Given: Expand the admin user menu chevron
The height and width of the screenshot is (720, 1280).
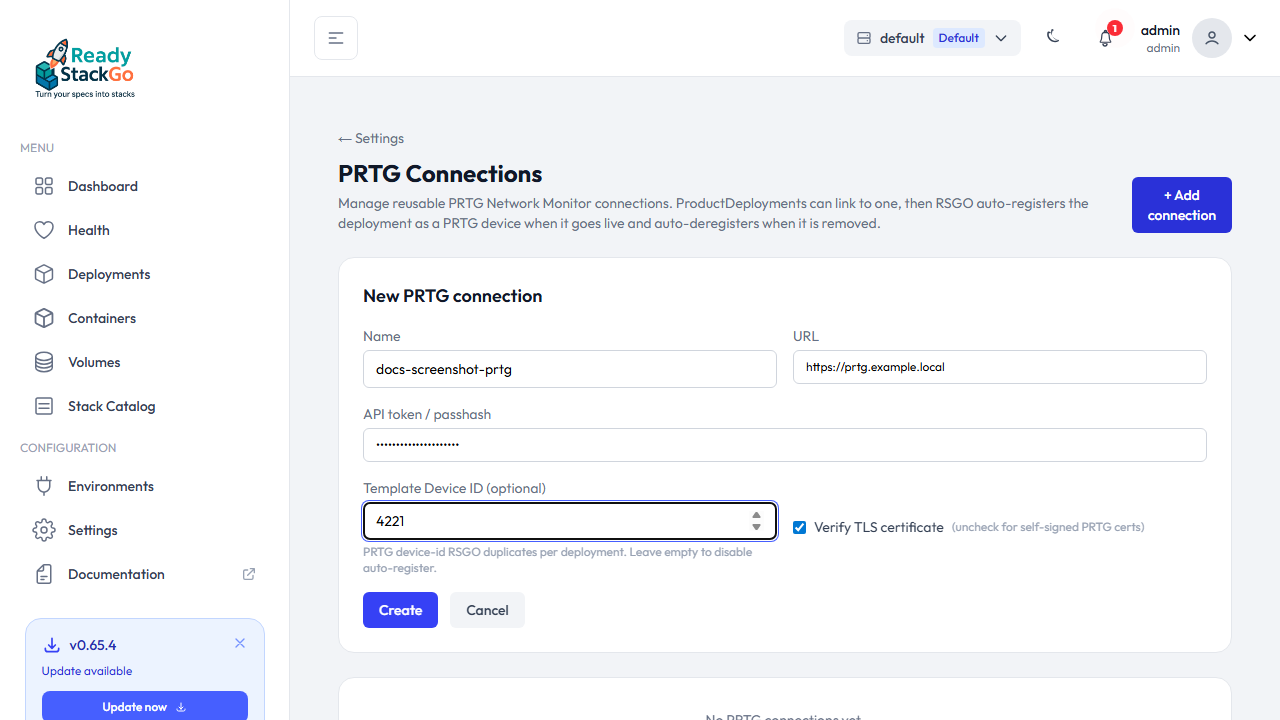Looking at the screenshot, I should click(x=1250, y=38).
